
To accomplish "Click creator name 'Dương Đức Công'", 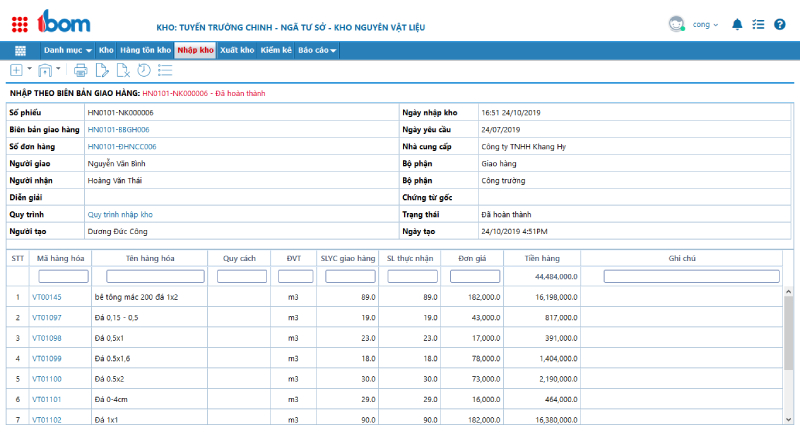I will coord(117,231).
